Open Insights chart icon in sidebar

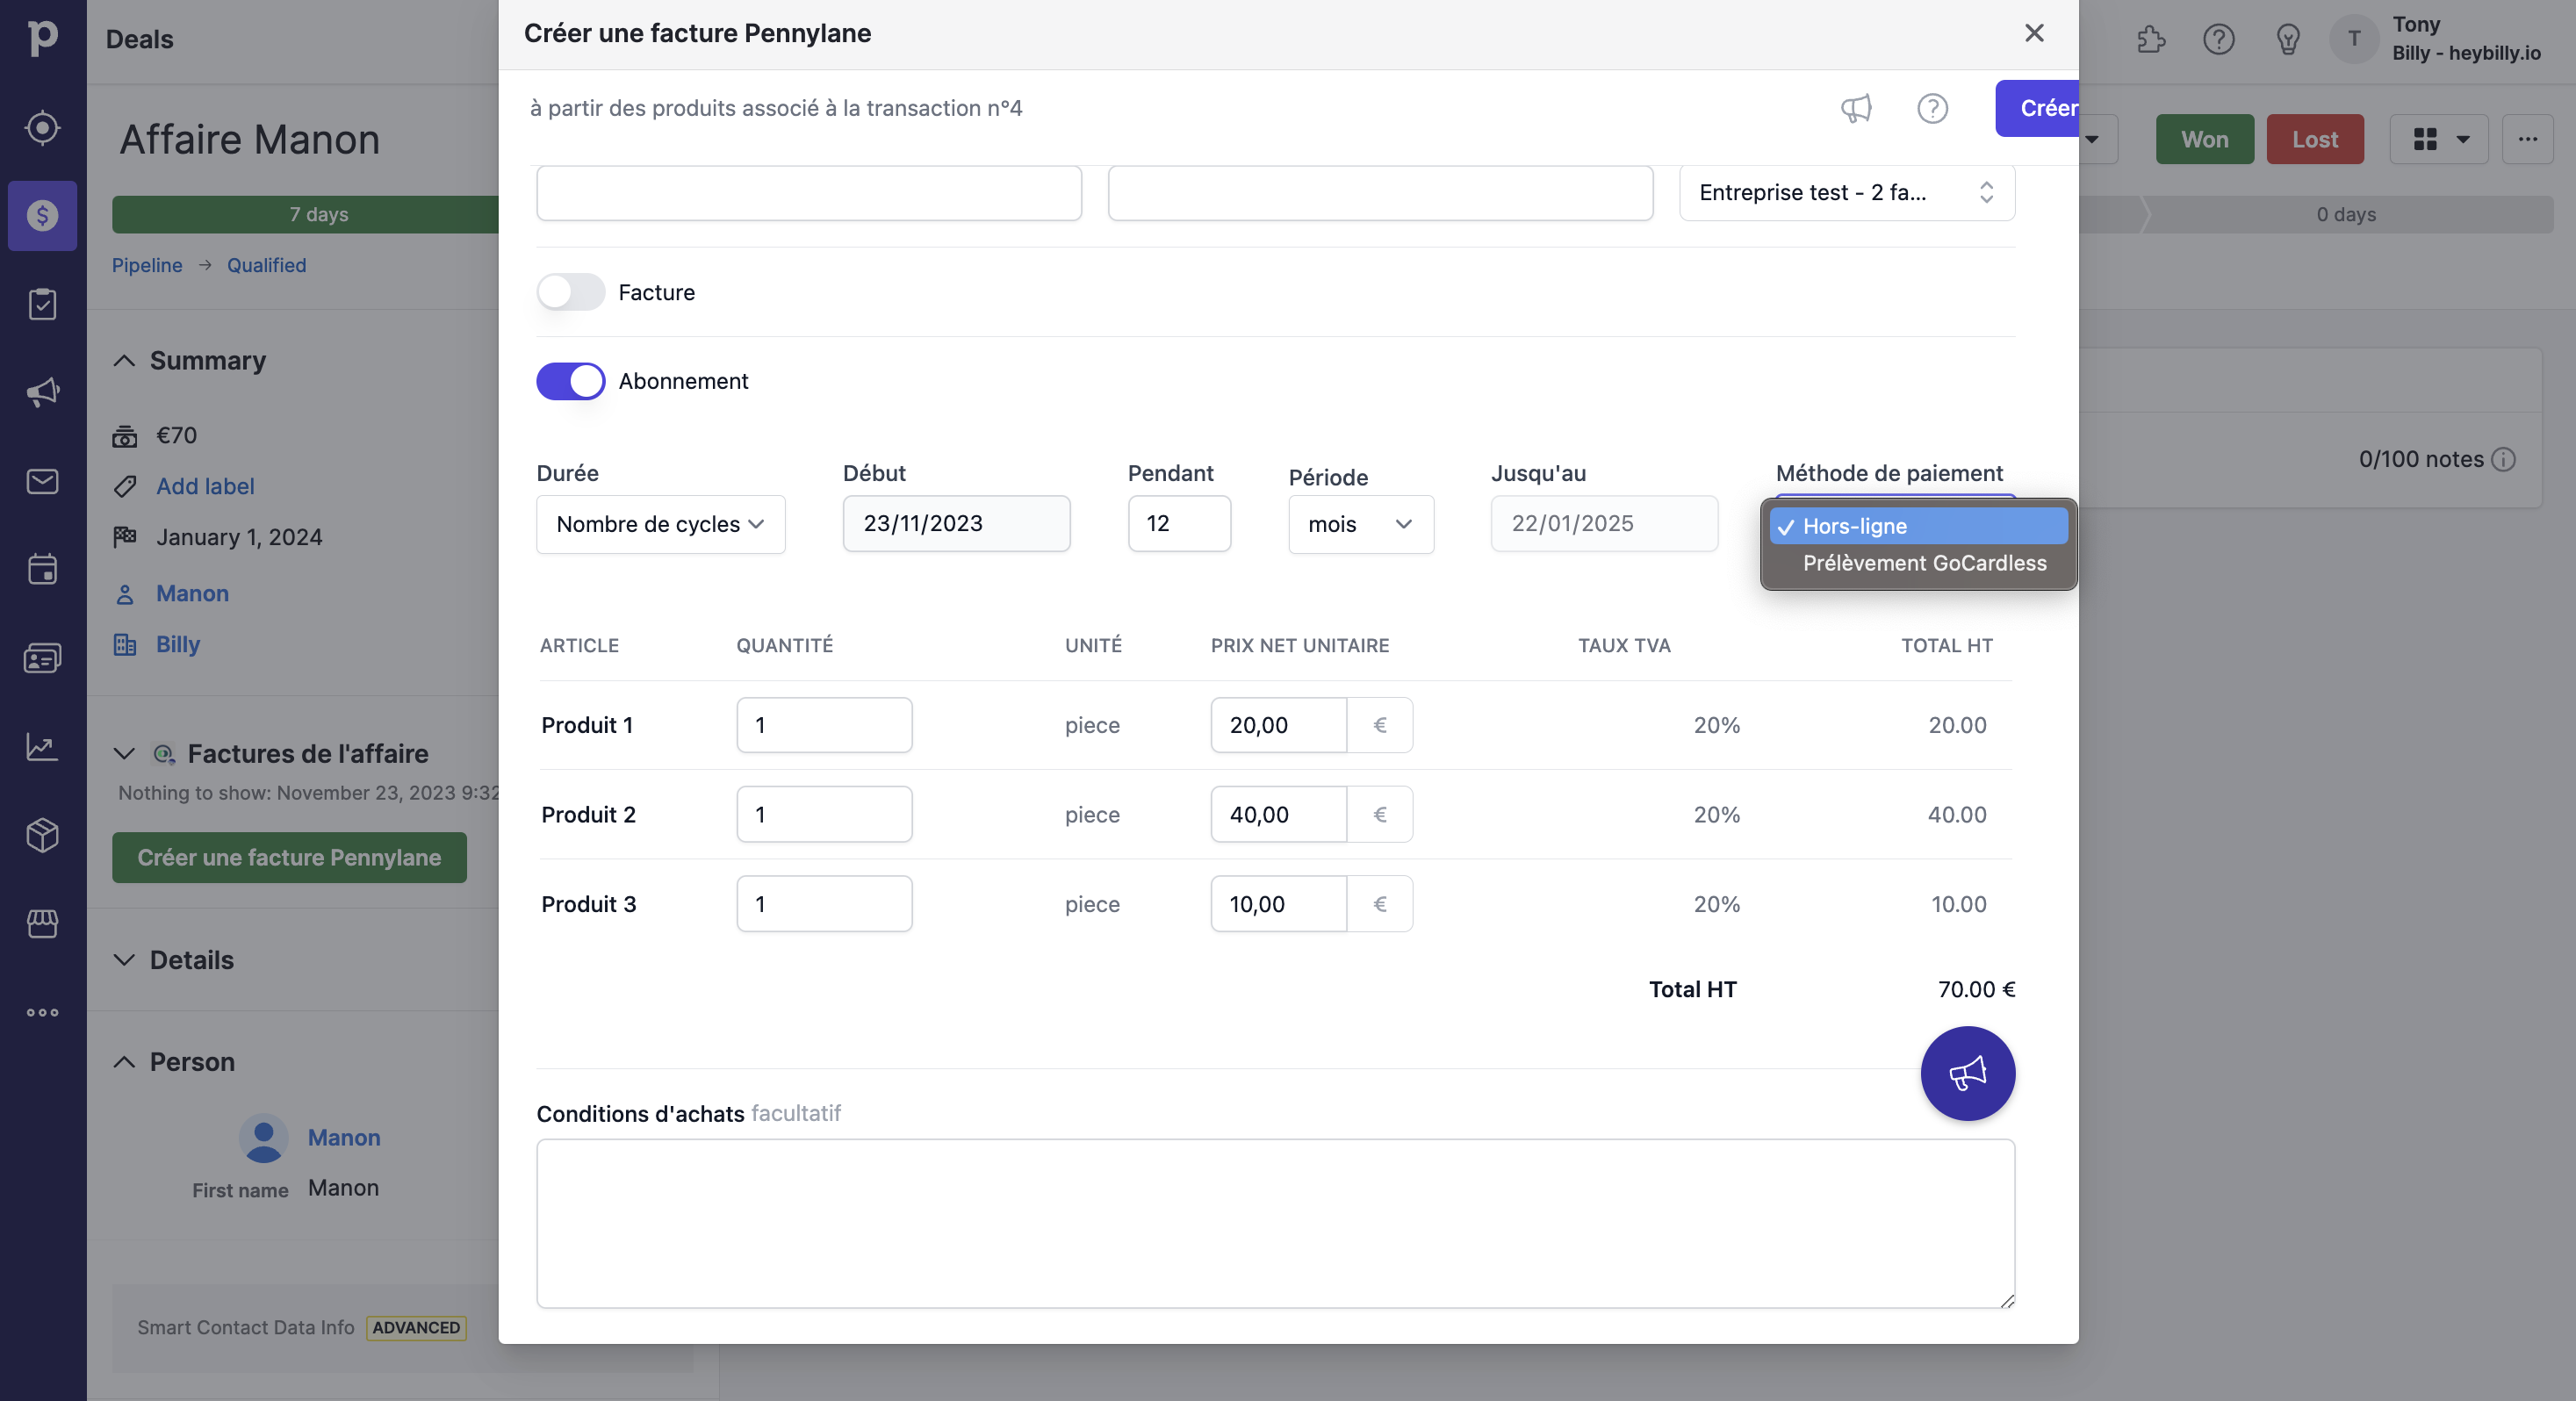pyautogui.click(x=42, y=746)
